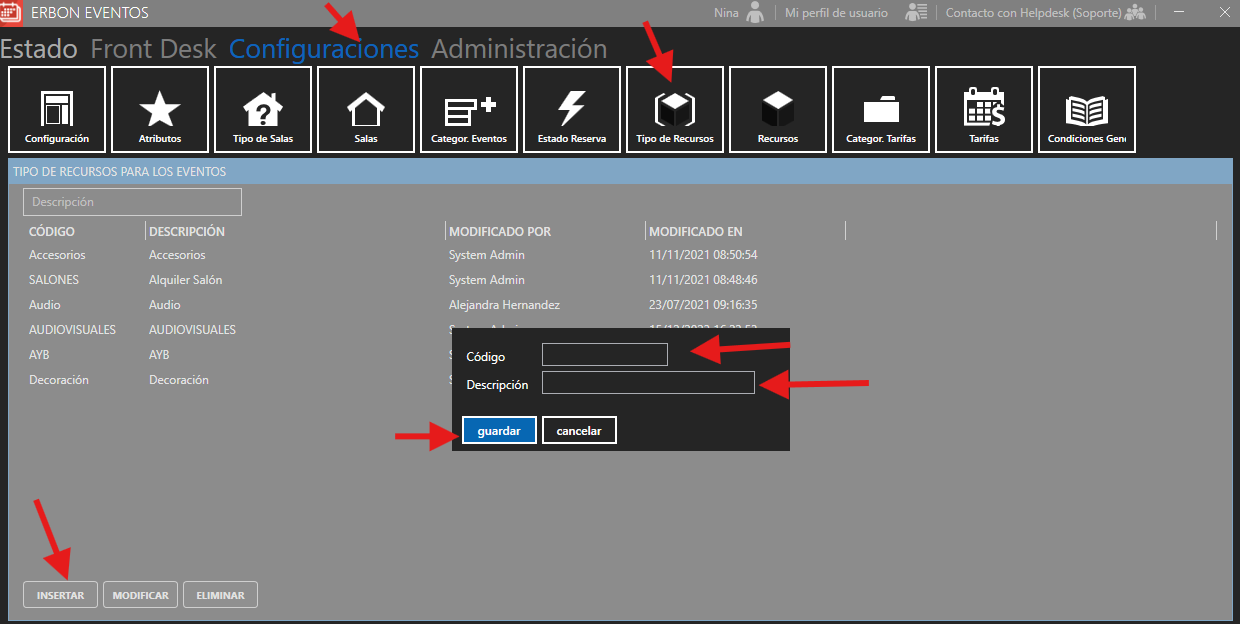
Task: Open Categor. Eventos tile
Action: click(469, 109)
